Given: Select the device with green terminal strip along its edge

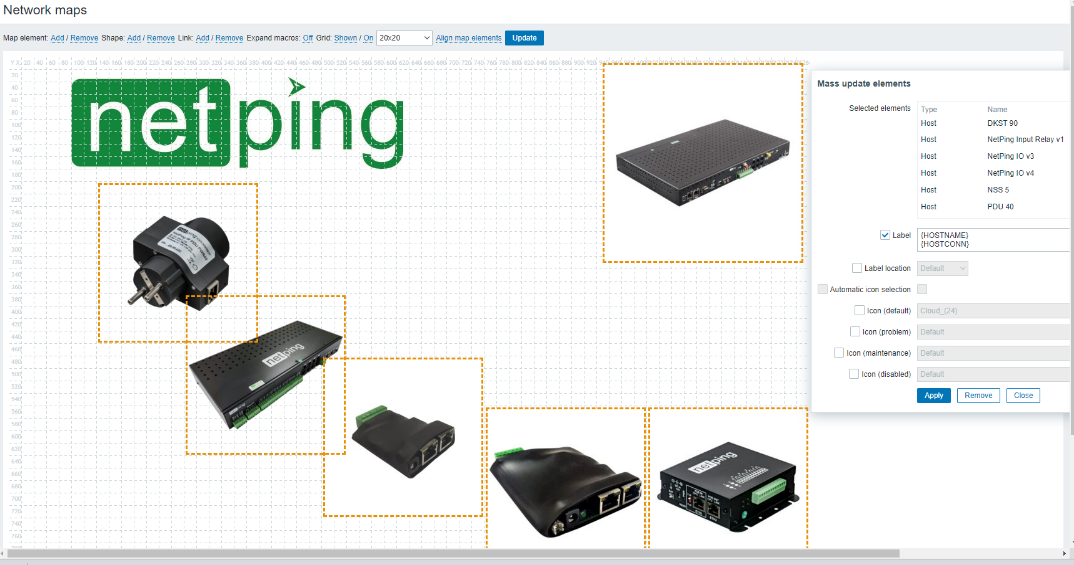Looking at the screenshot, I should click(266, 375).
